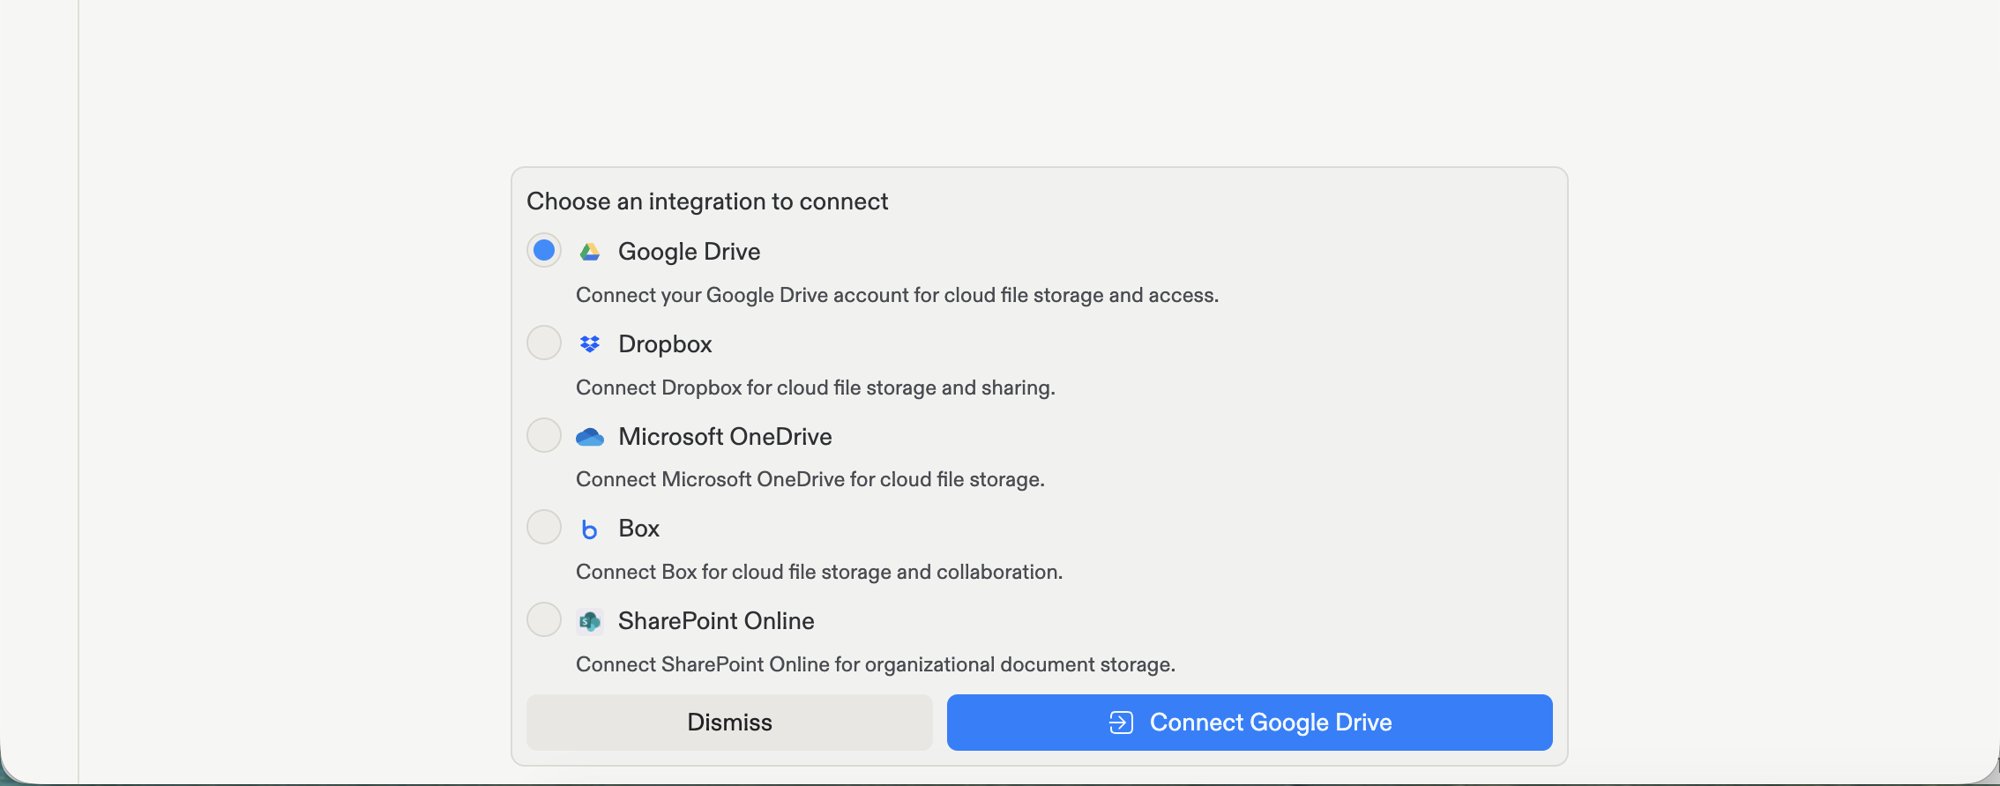Select the SharePoint Online radio button
The height and width of the screenshot is (786, 2000).
tap(544, 620)
